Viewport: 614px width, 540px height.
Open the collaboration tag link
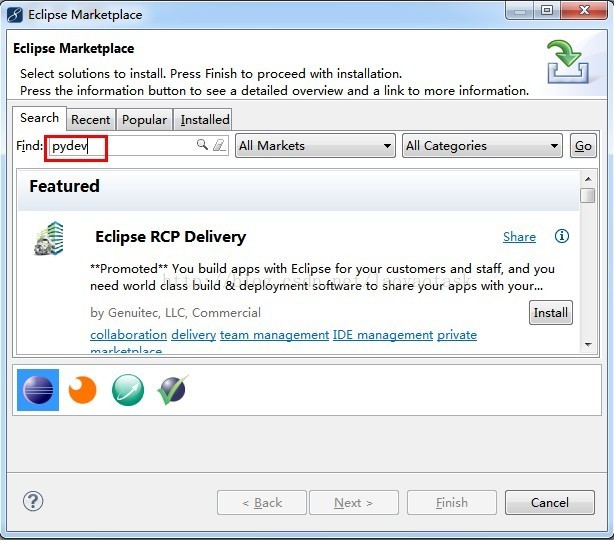tap(128, 335)
